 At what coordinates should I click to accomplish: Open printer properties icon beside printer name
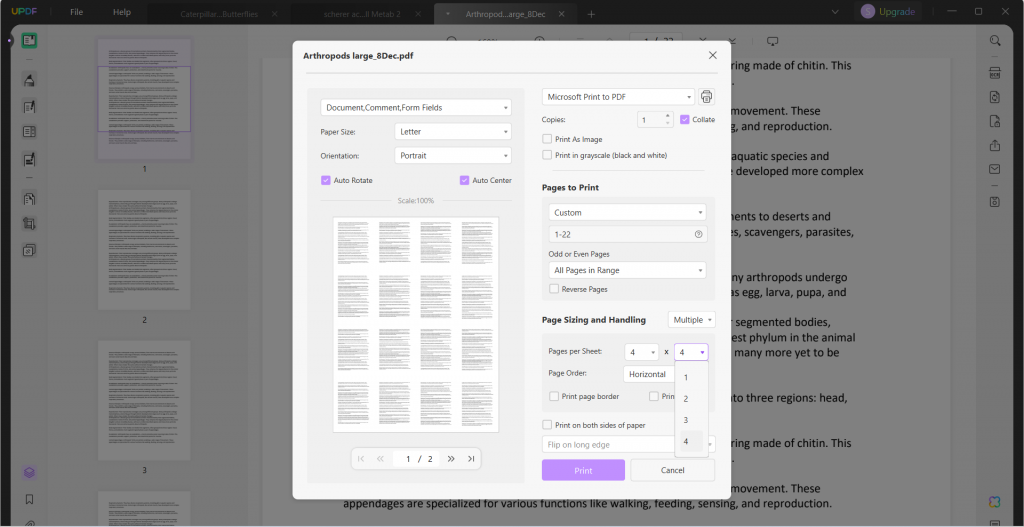tap(706, 97)
